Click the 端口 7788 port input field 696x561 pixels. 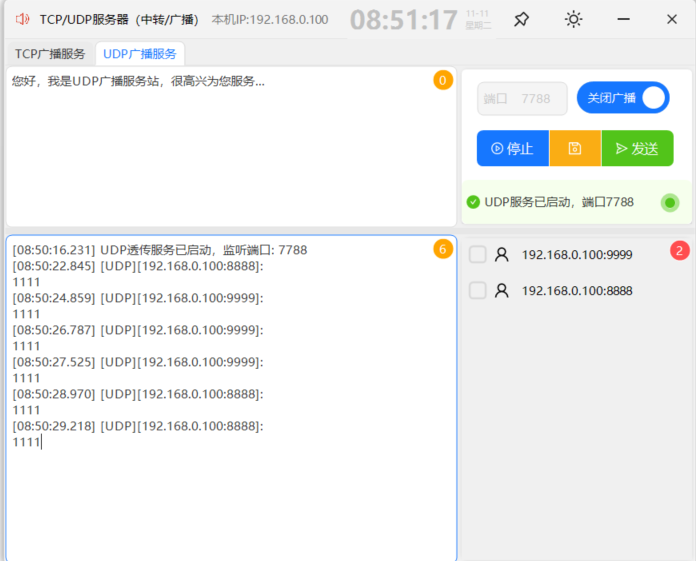coord(522,99)
